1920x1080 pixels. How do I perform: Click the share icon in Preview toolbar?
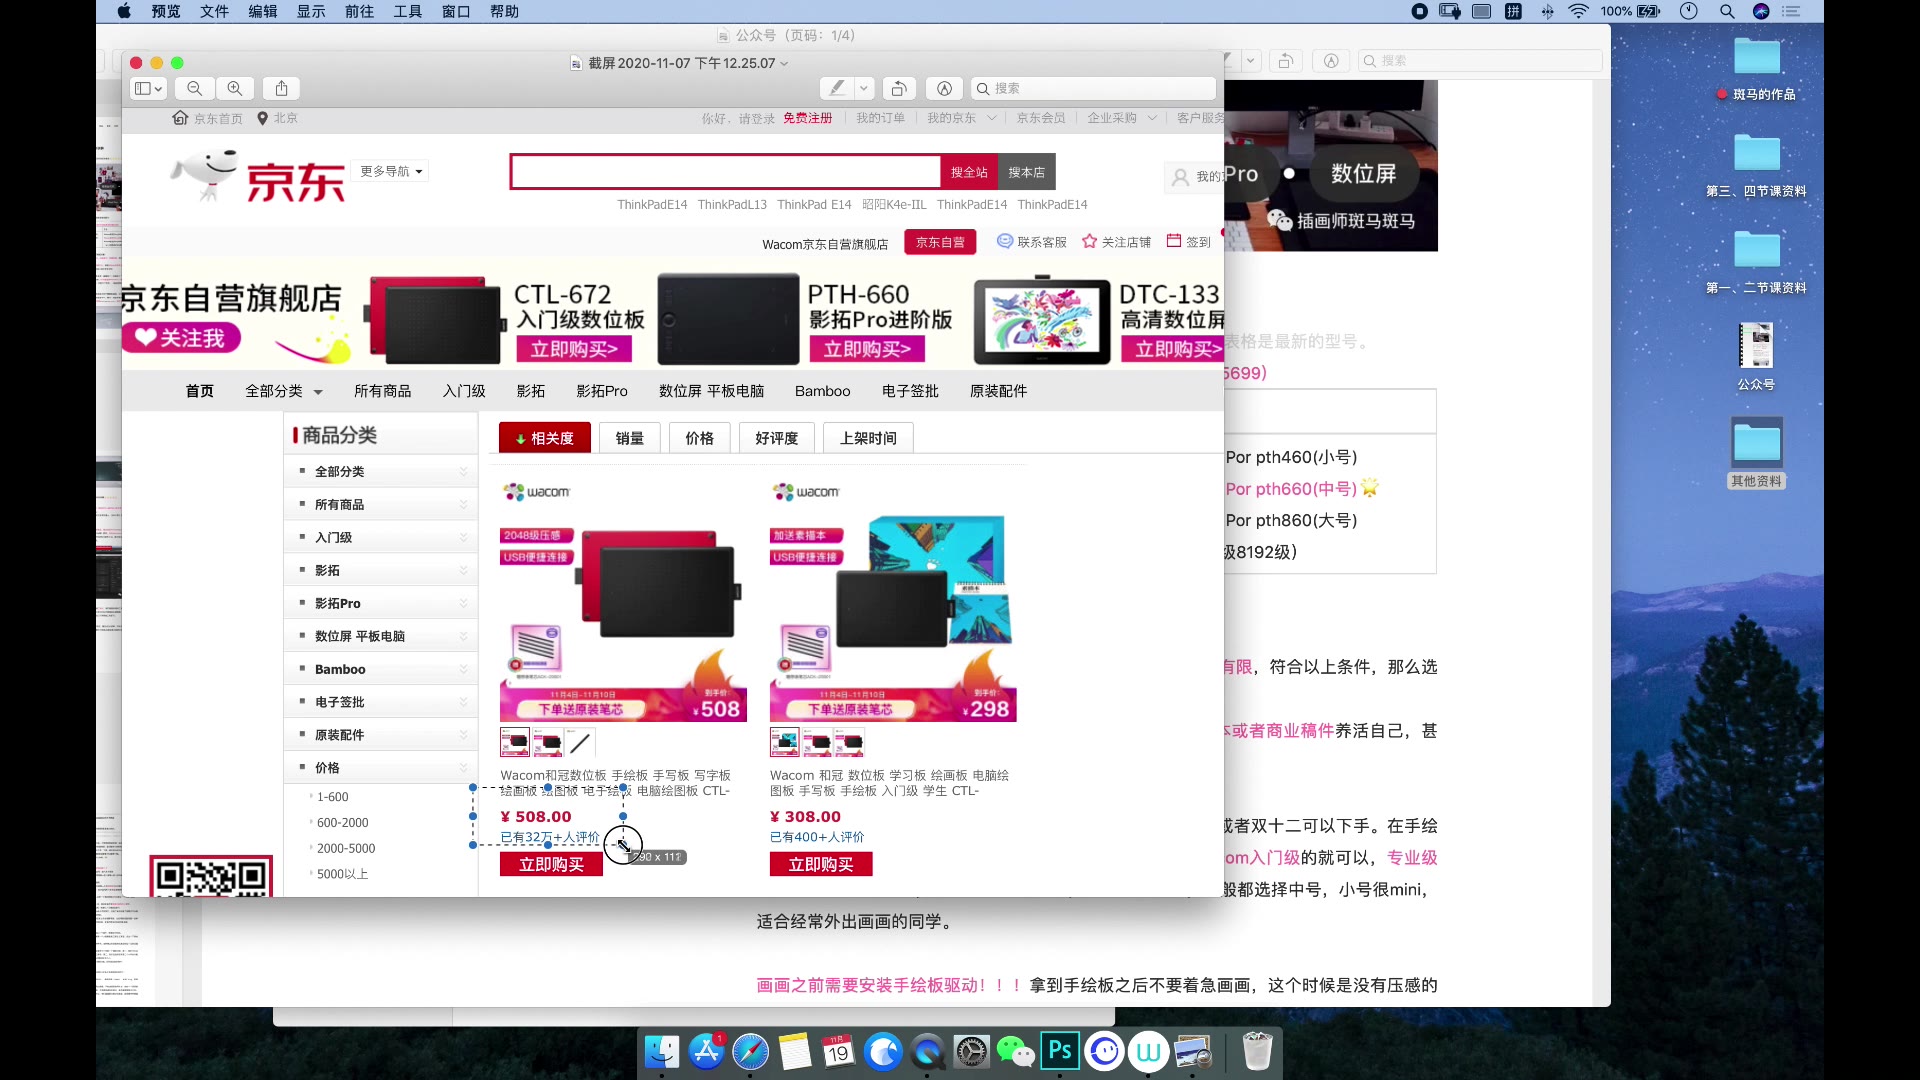pos(282,88)
